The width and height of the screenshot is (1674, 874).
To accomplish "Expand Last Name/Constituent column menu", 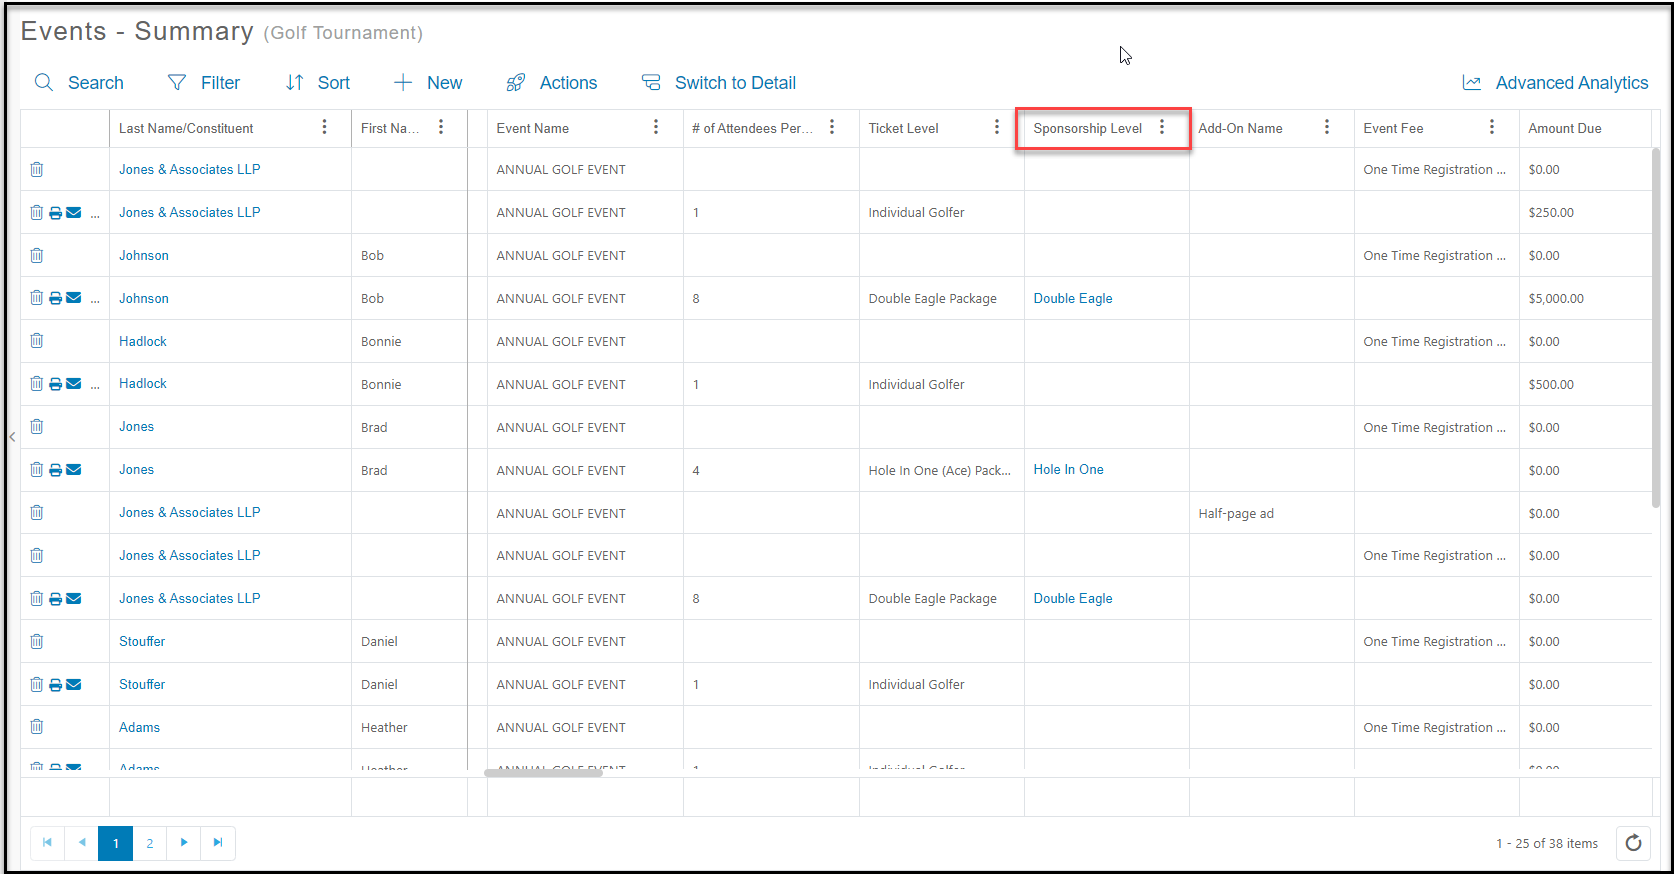I will click(325, 127).
